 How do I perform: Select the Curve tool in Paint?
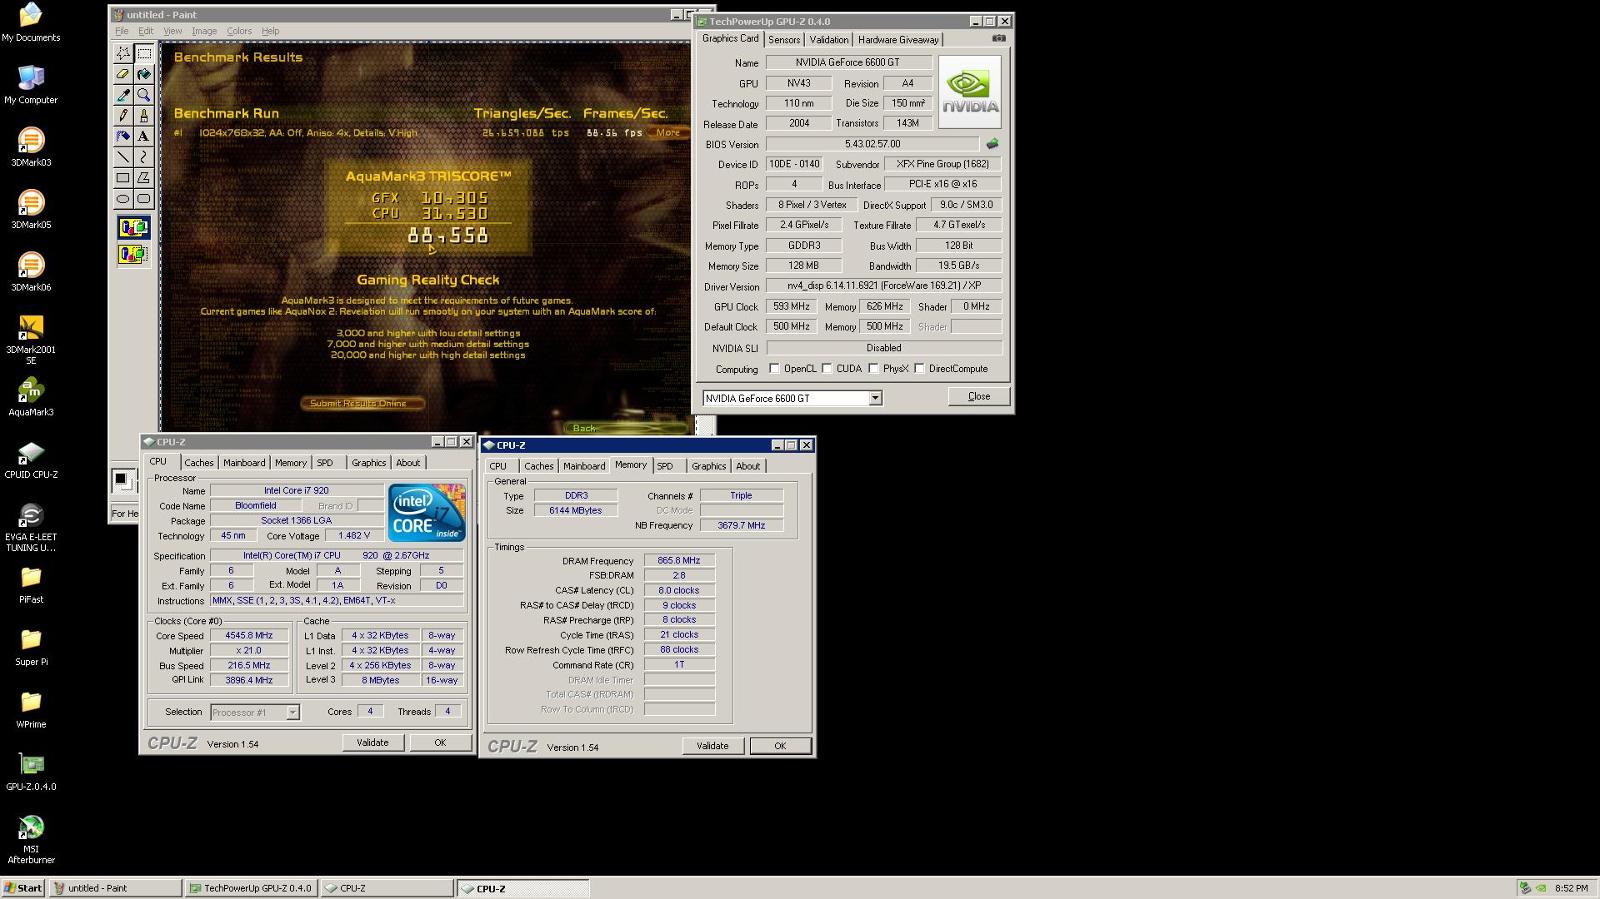click(x=144, y=157)
